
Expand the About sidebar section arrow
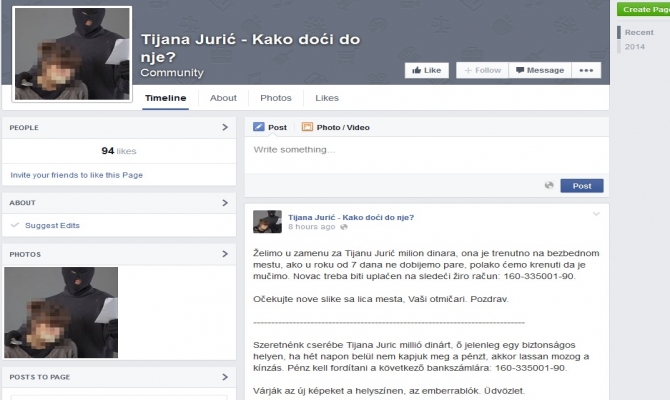pyautogui.click(x=225, y=203)
